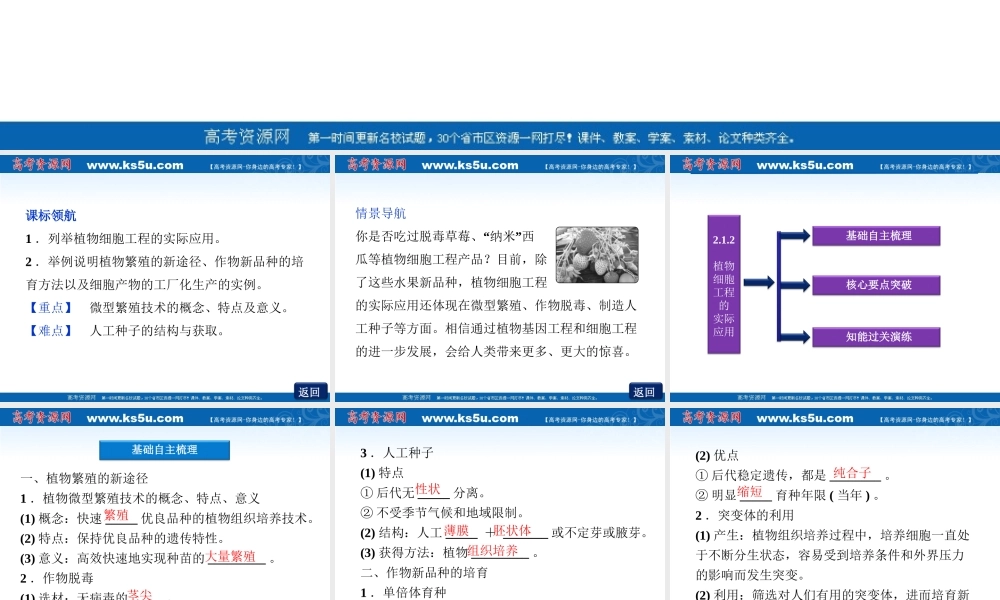
Task: Click the red answer '缩短'
Action: point(750,492)
